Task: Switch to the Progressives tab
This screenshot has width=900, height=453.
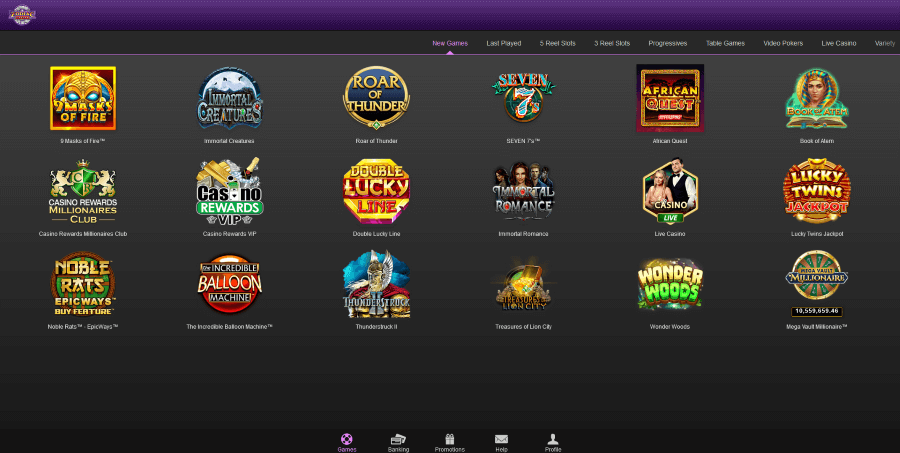Action: (x=668, y=43)
